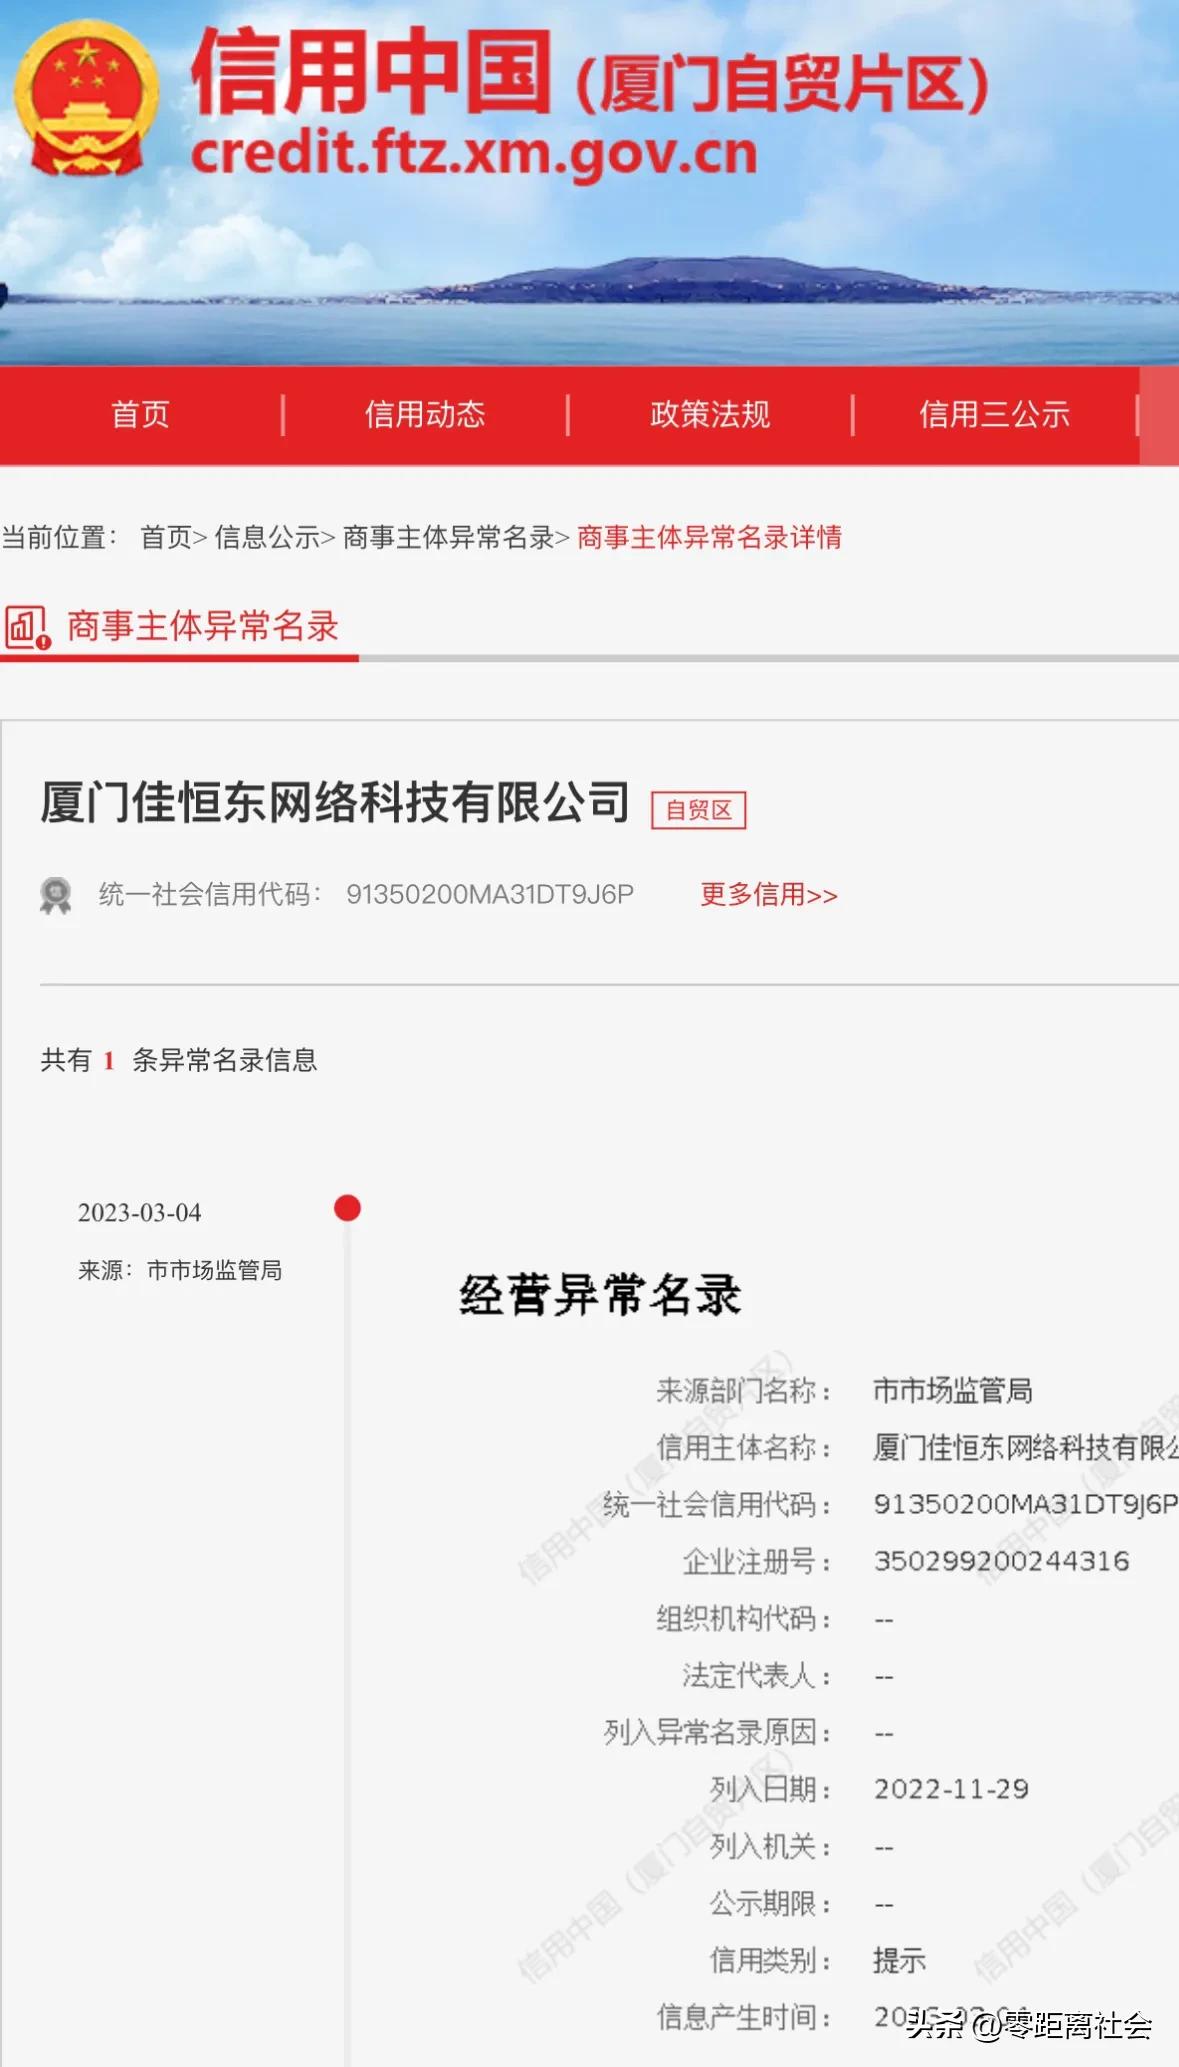Click the 统一社会信用代码 value in details
1179x2067 pixels.
[1026, 1504]
